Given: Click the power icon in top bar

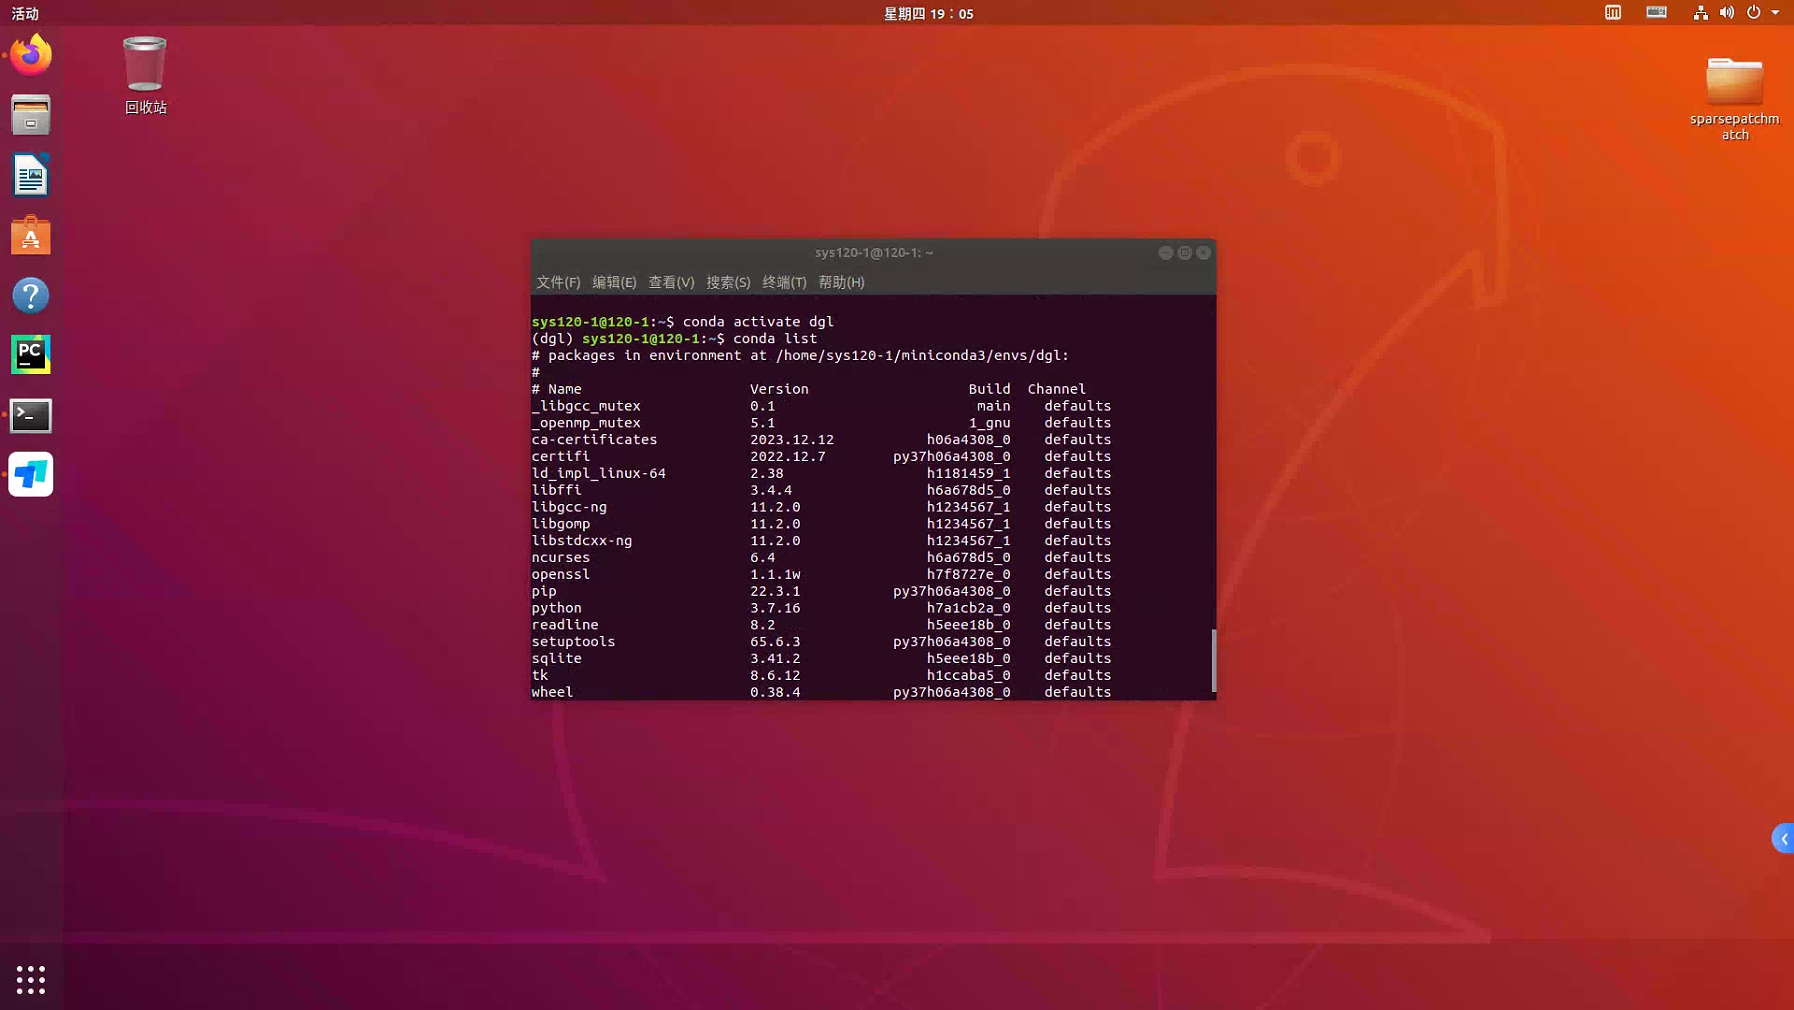Looking at the screenshot, I should point(1753,13).
